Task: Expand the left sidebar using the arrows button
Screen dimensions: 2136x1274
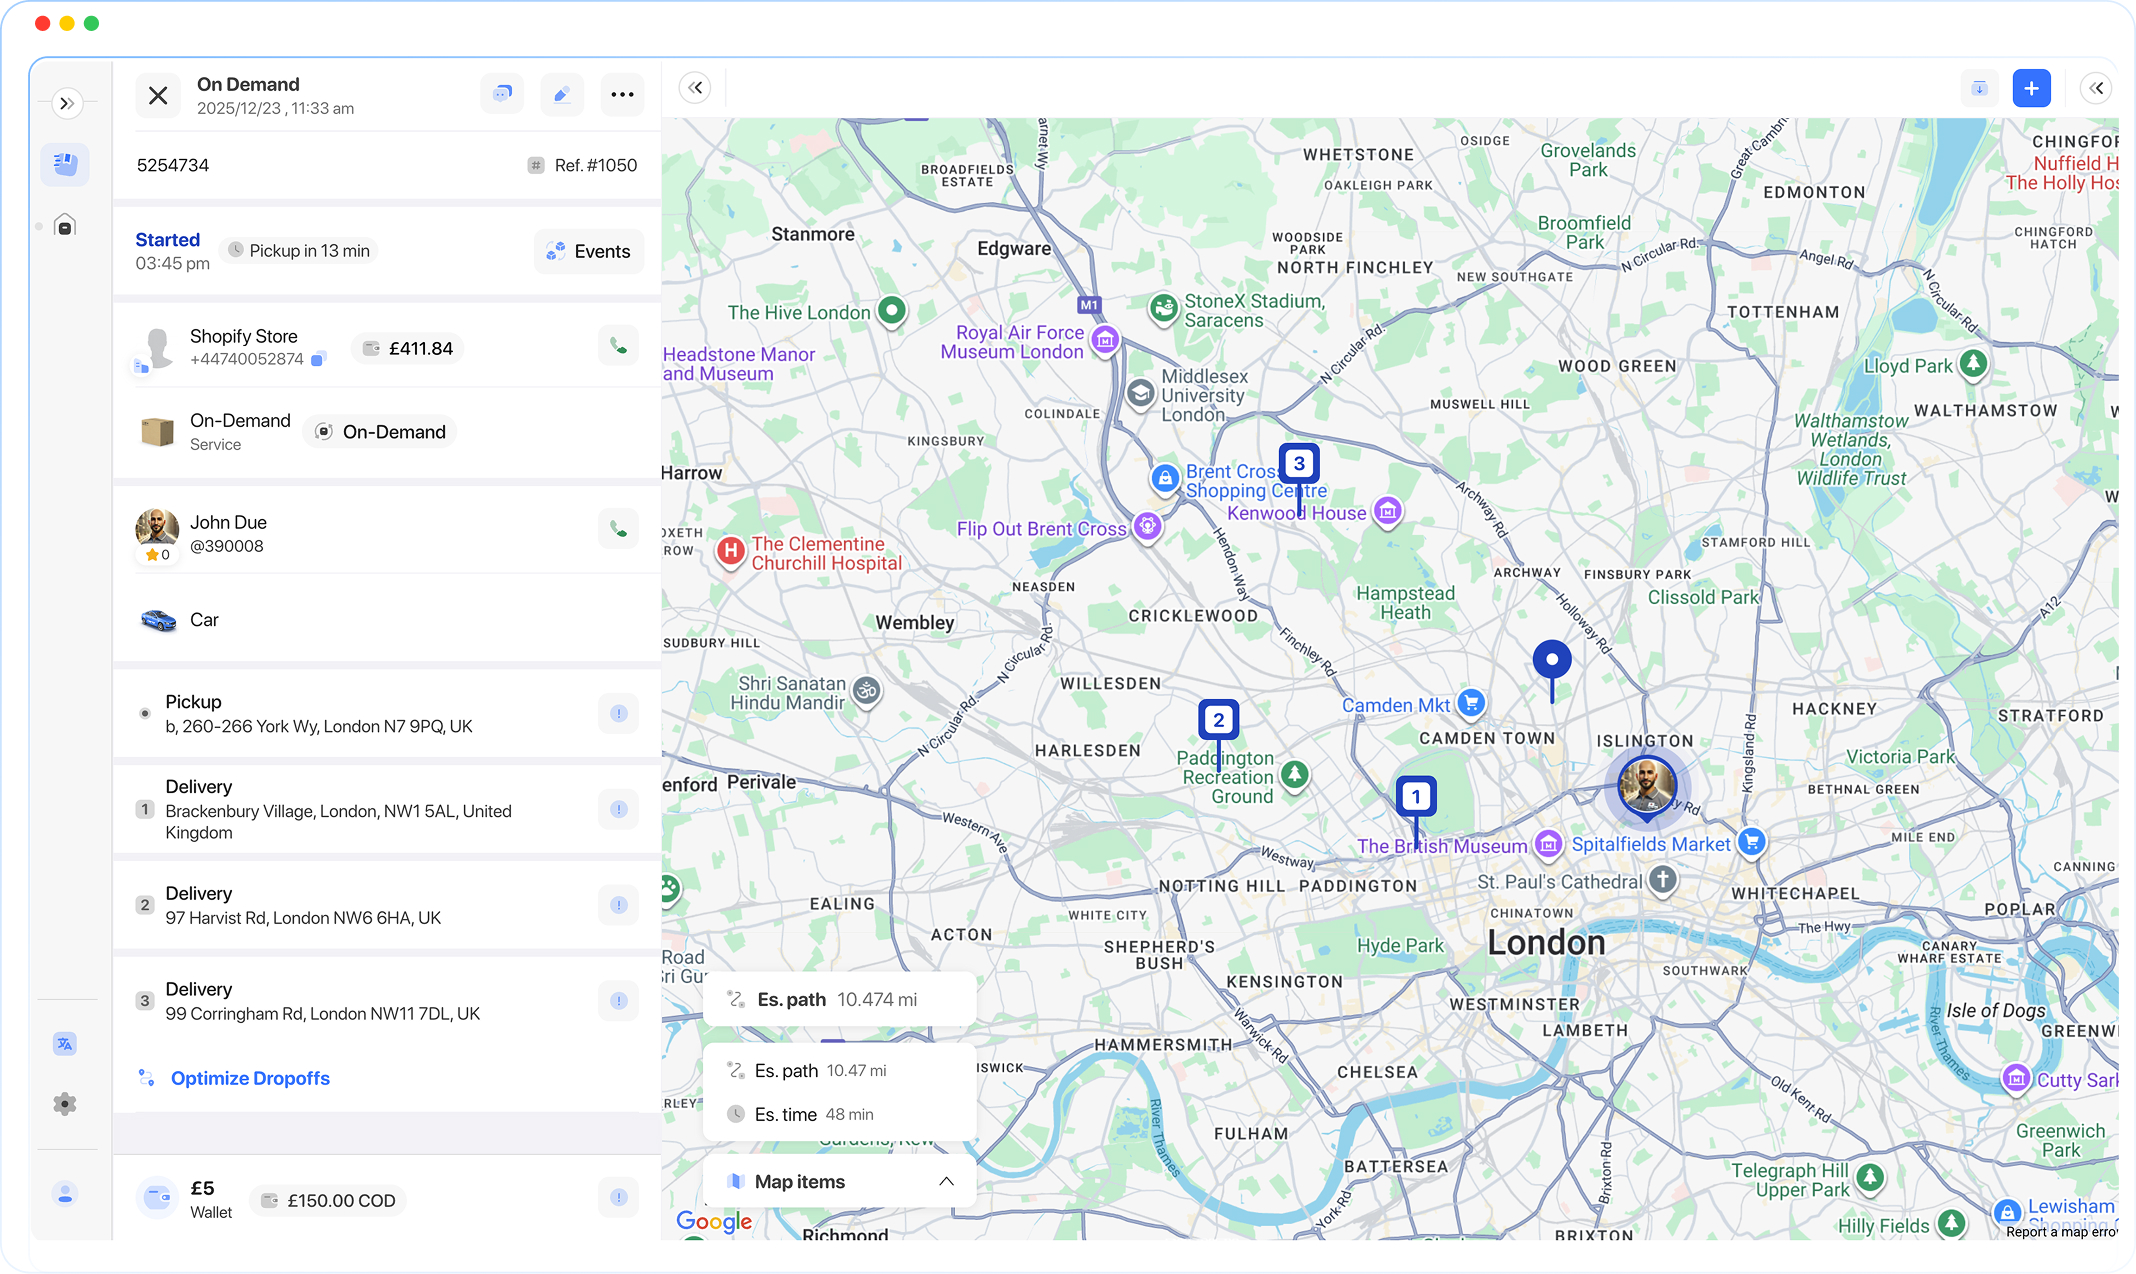Action: pos(68,103)
